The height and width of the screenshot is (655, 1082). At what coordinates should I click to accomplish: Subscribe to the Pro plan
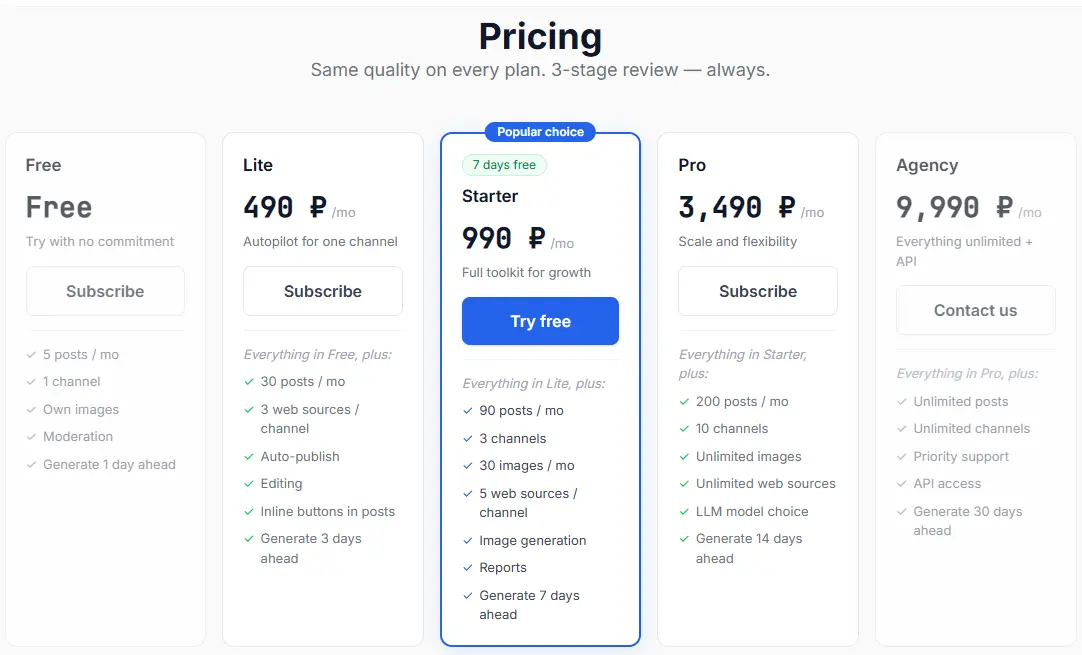758,291
